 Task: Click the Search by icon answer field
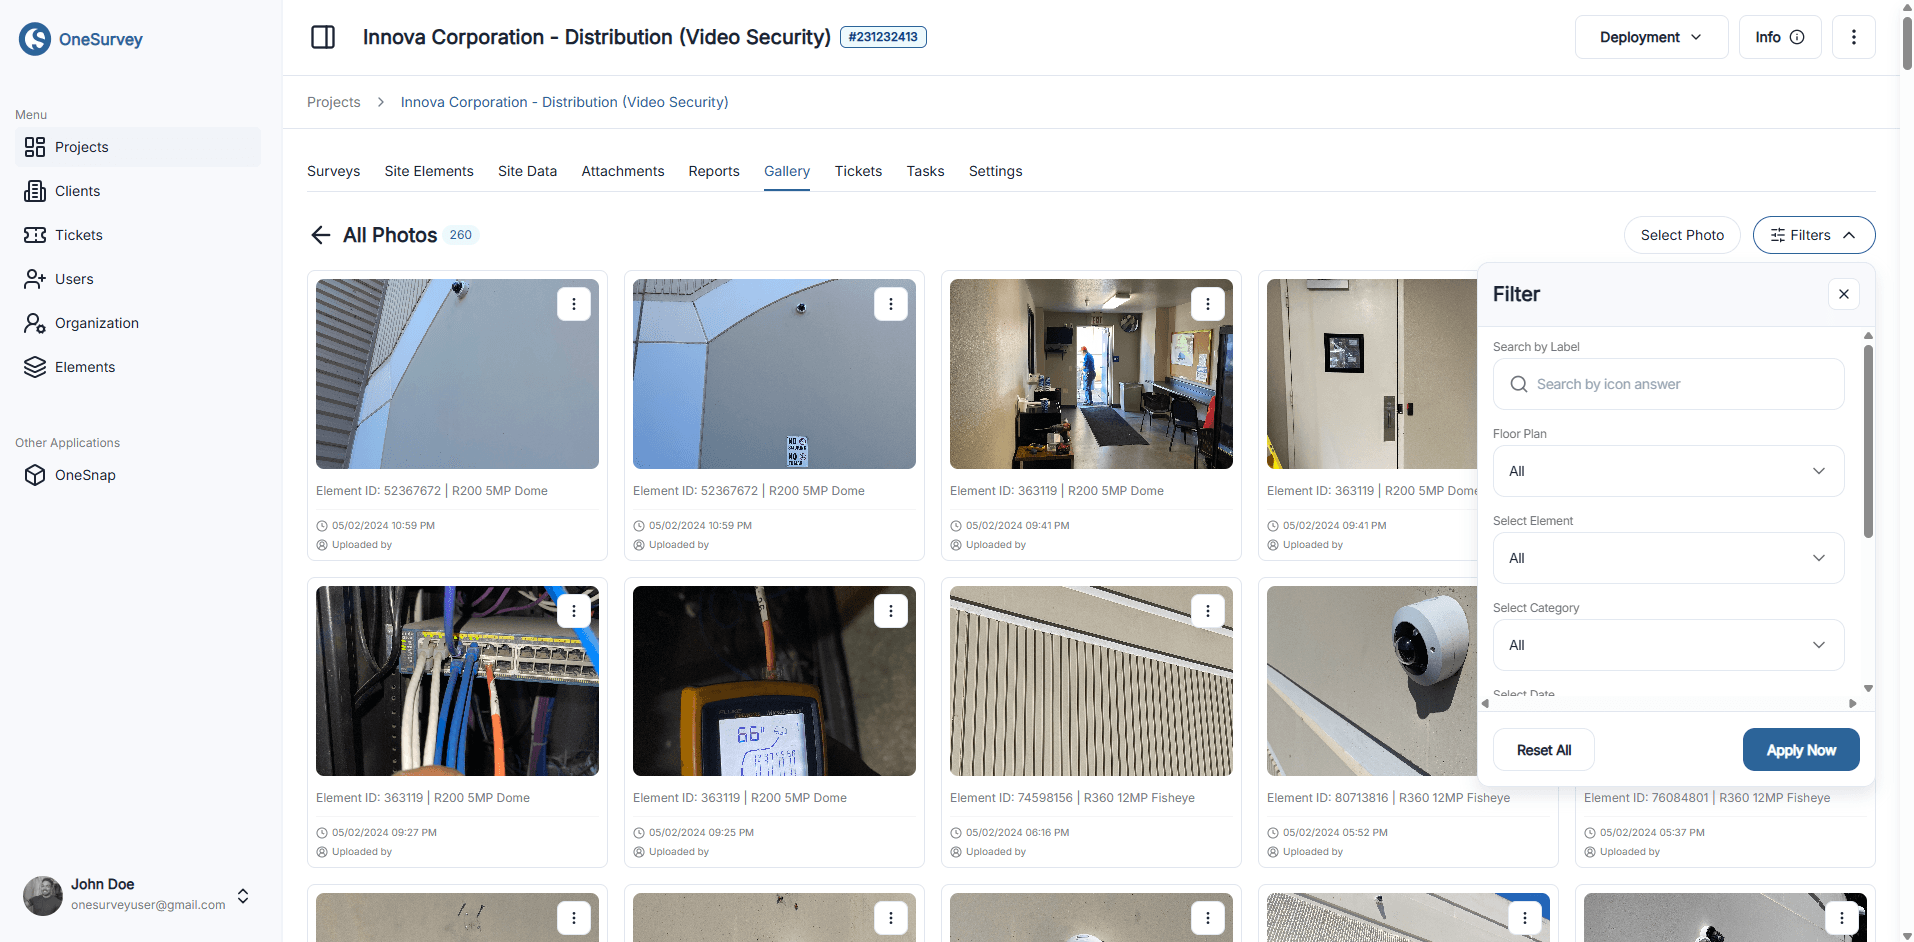1666,384
